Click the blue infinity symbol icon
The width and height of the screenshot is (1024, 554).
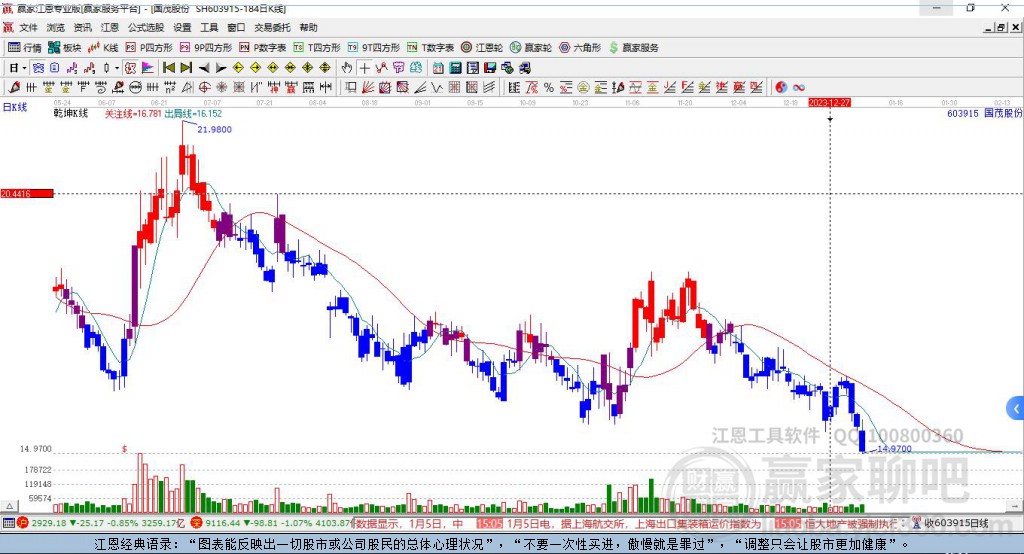pos(799,88)
